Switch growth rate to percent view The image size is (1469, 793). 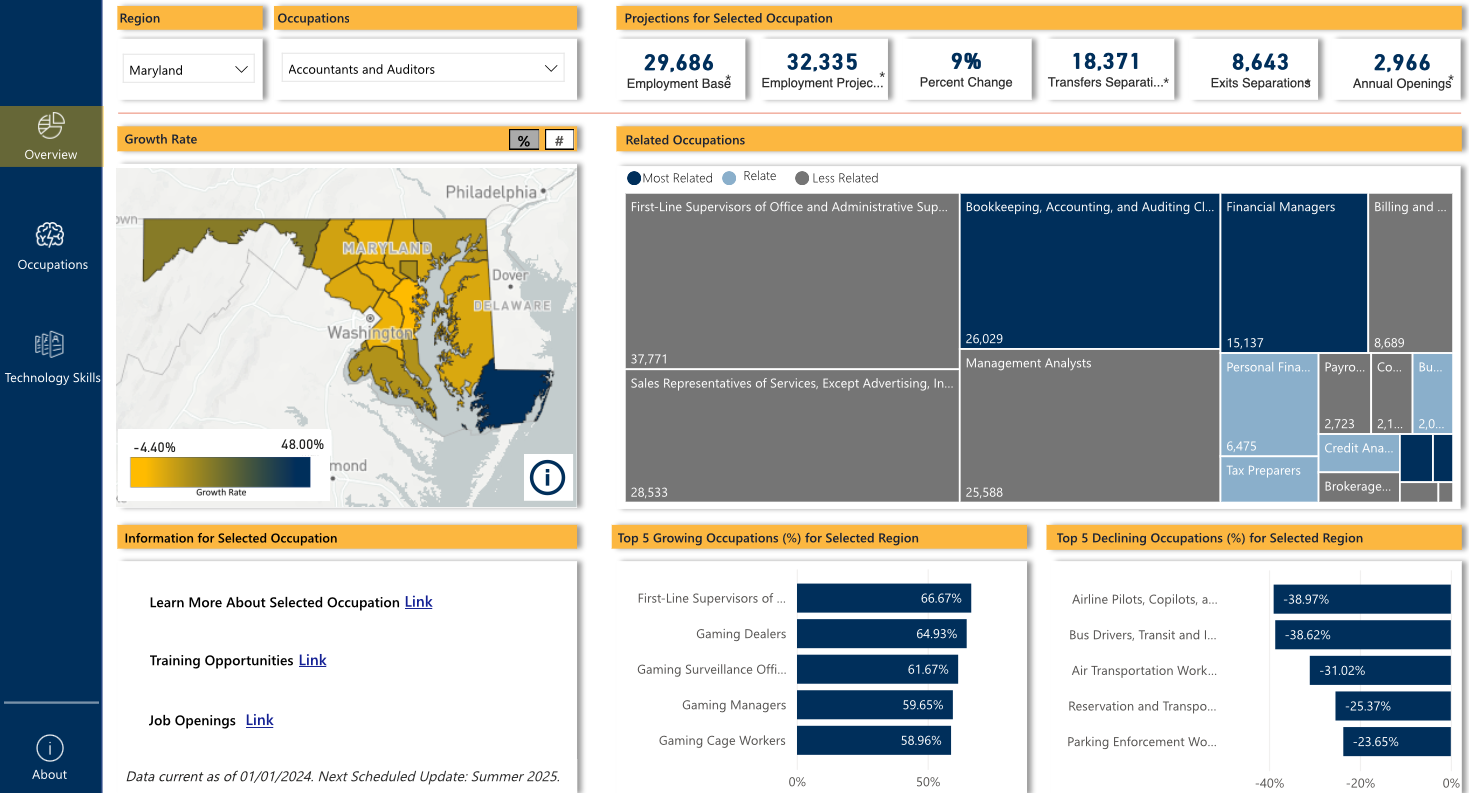pos(524,141)
